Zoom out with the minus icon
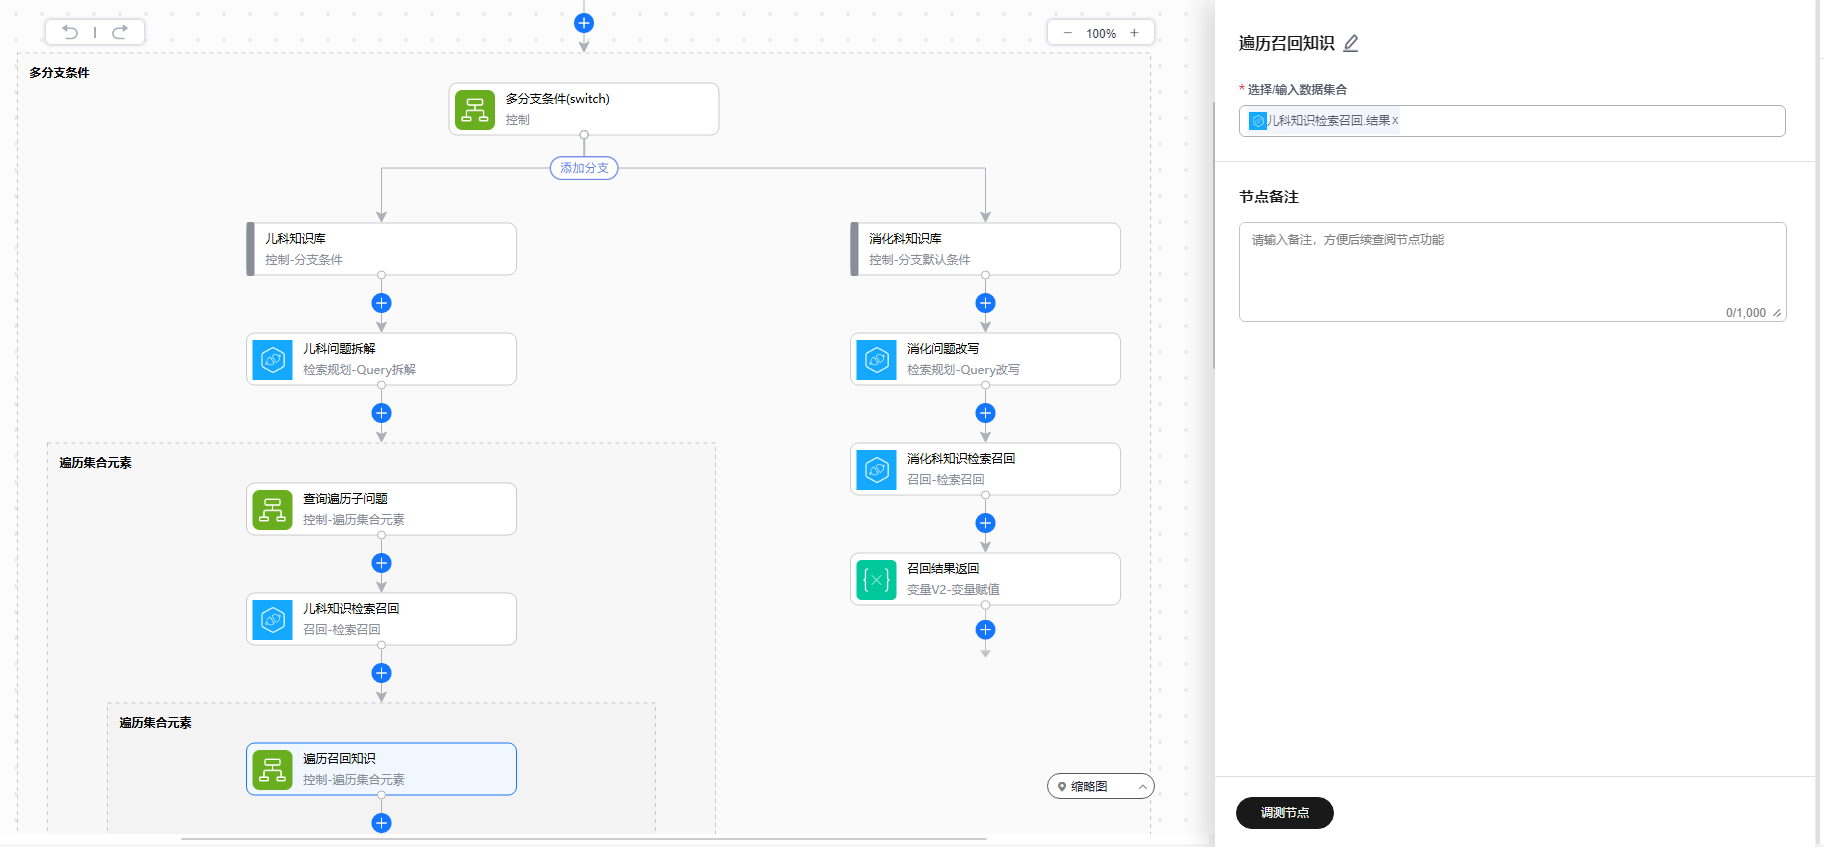 pyautogui.click(x=1067, y=33)
